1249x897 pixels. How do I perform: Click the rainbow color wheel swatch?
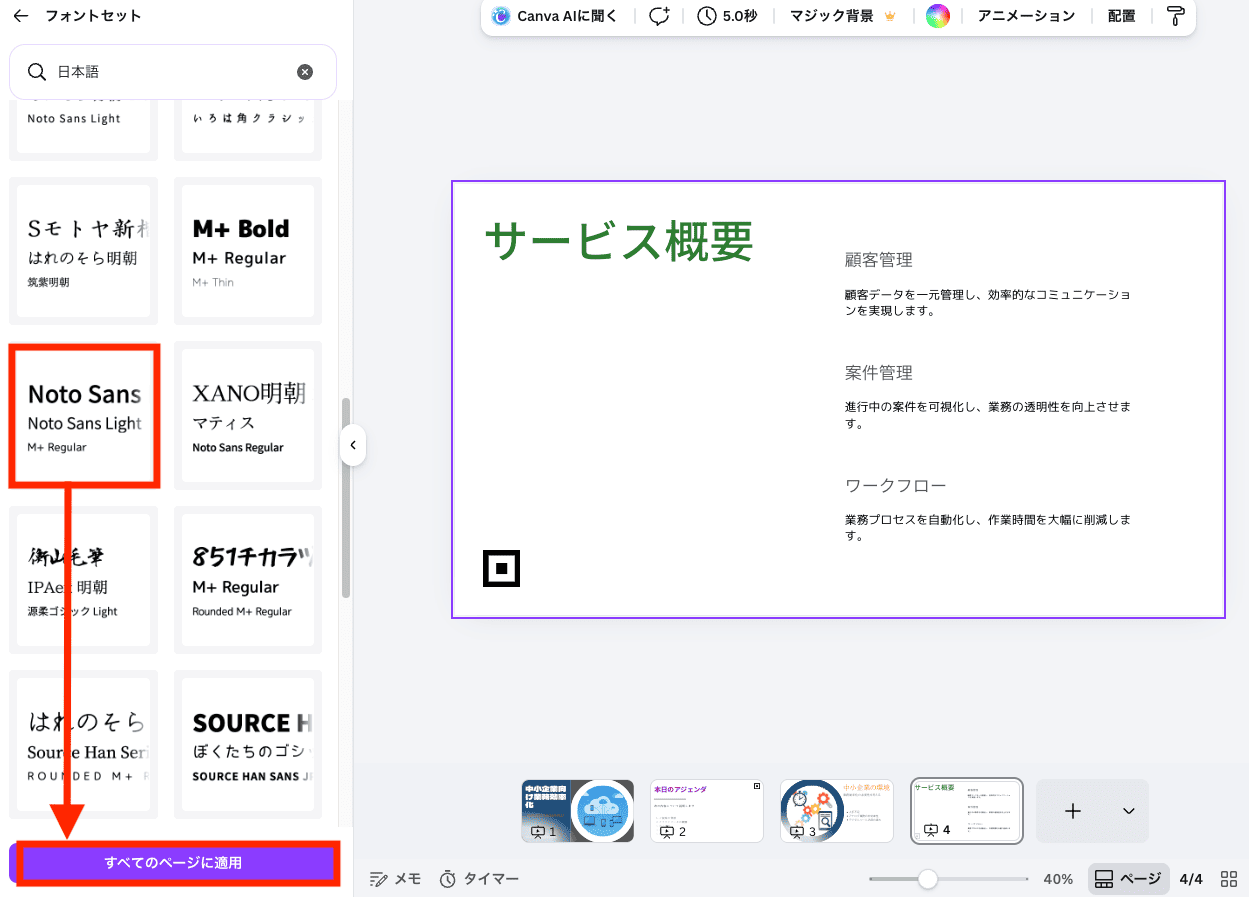point(937,16)
